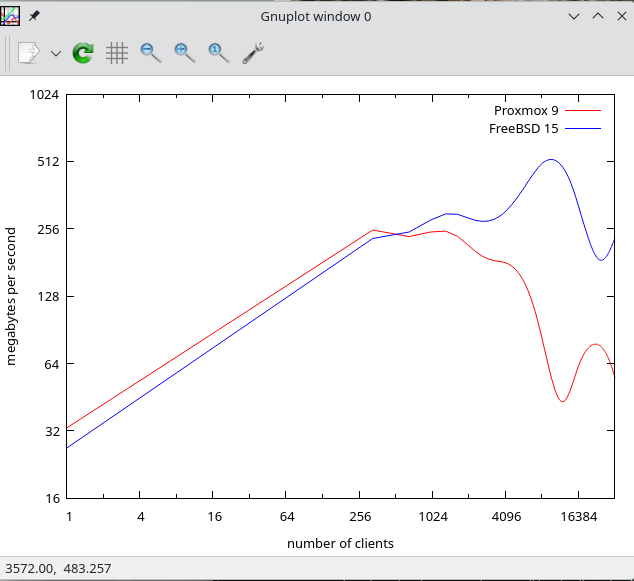Apply previous zoom with minus magnifier
This screenshot has width=634, height=581.
pos(151,53)
